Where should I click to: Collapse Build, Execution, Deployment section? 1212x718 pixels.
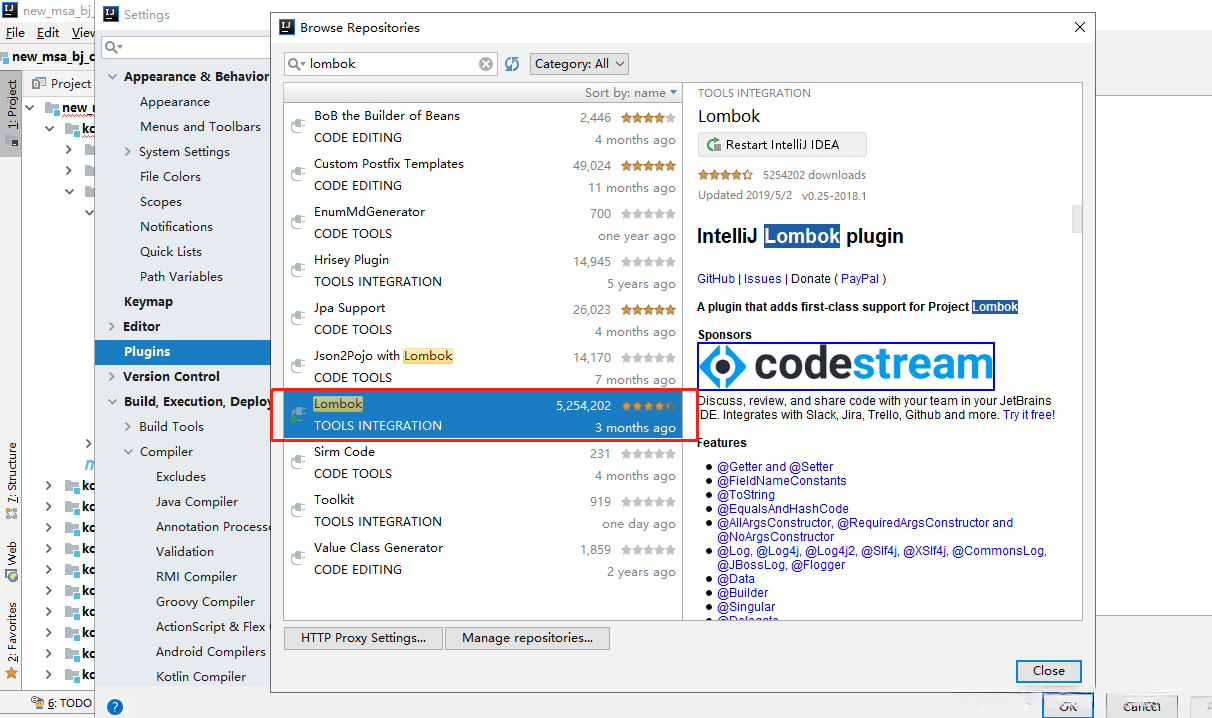click(x=111, y=402)
